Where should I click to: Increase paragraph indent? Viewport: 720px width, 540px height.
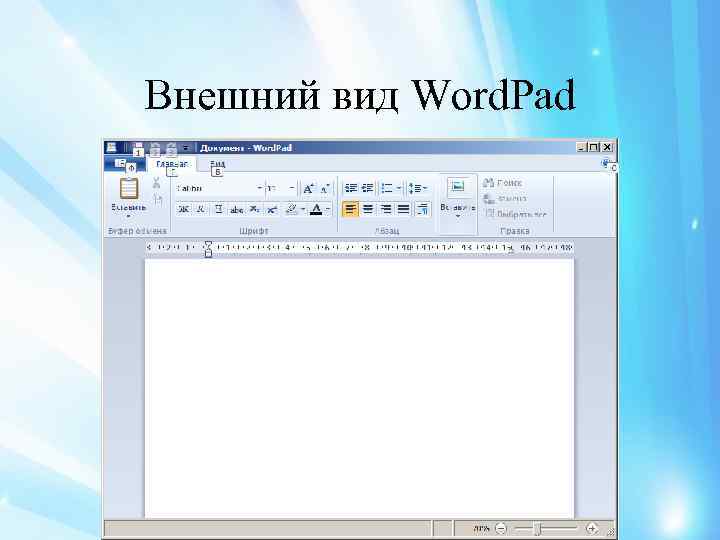[x=367, y=188]
